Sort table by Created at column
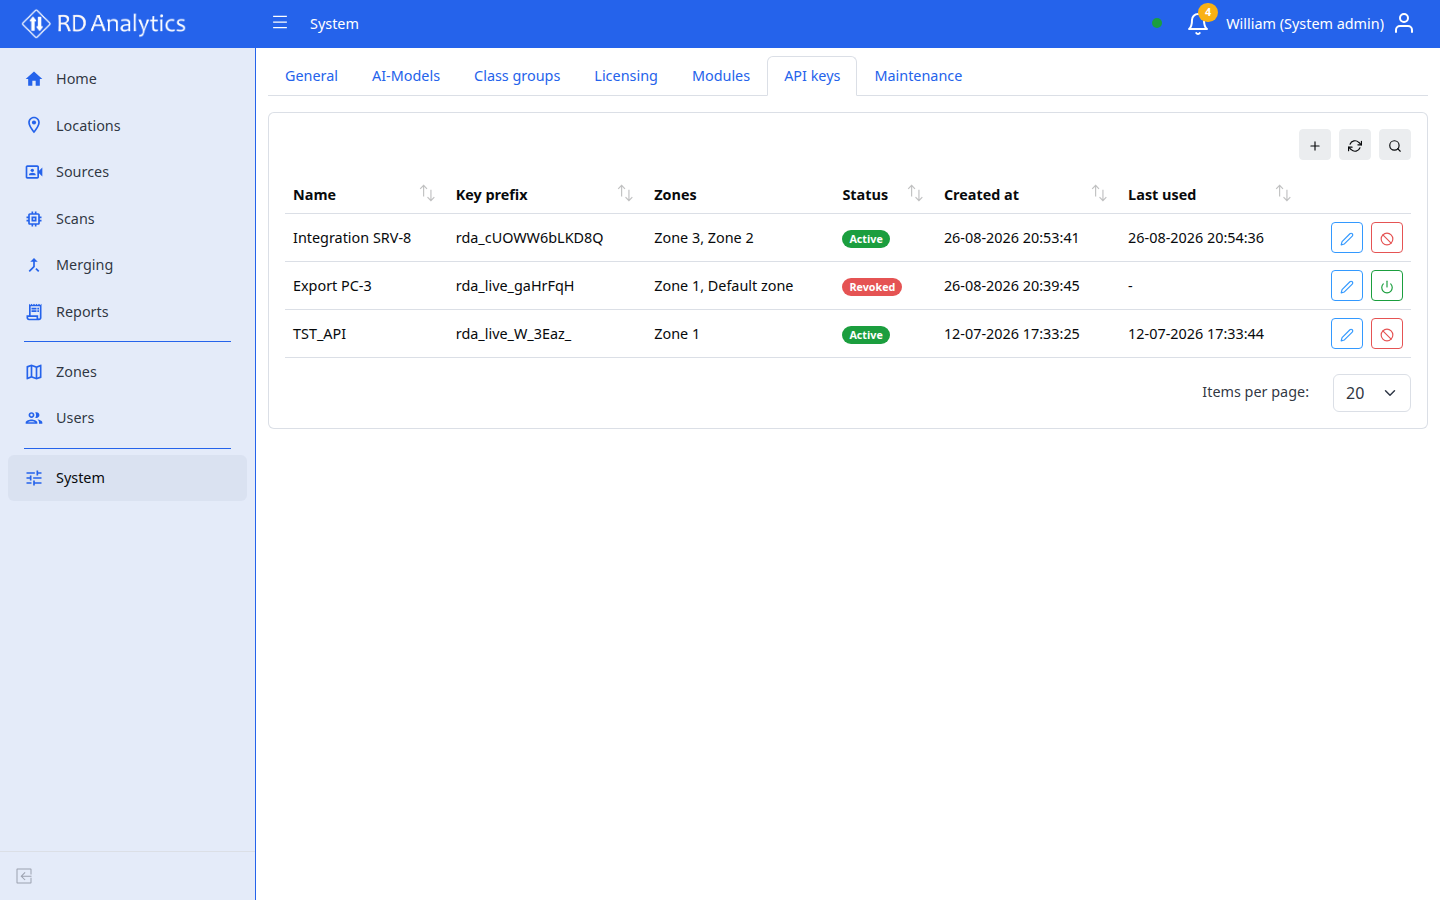1440x900 pixels. coord(1099,193)
